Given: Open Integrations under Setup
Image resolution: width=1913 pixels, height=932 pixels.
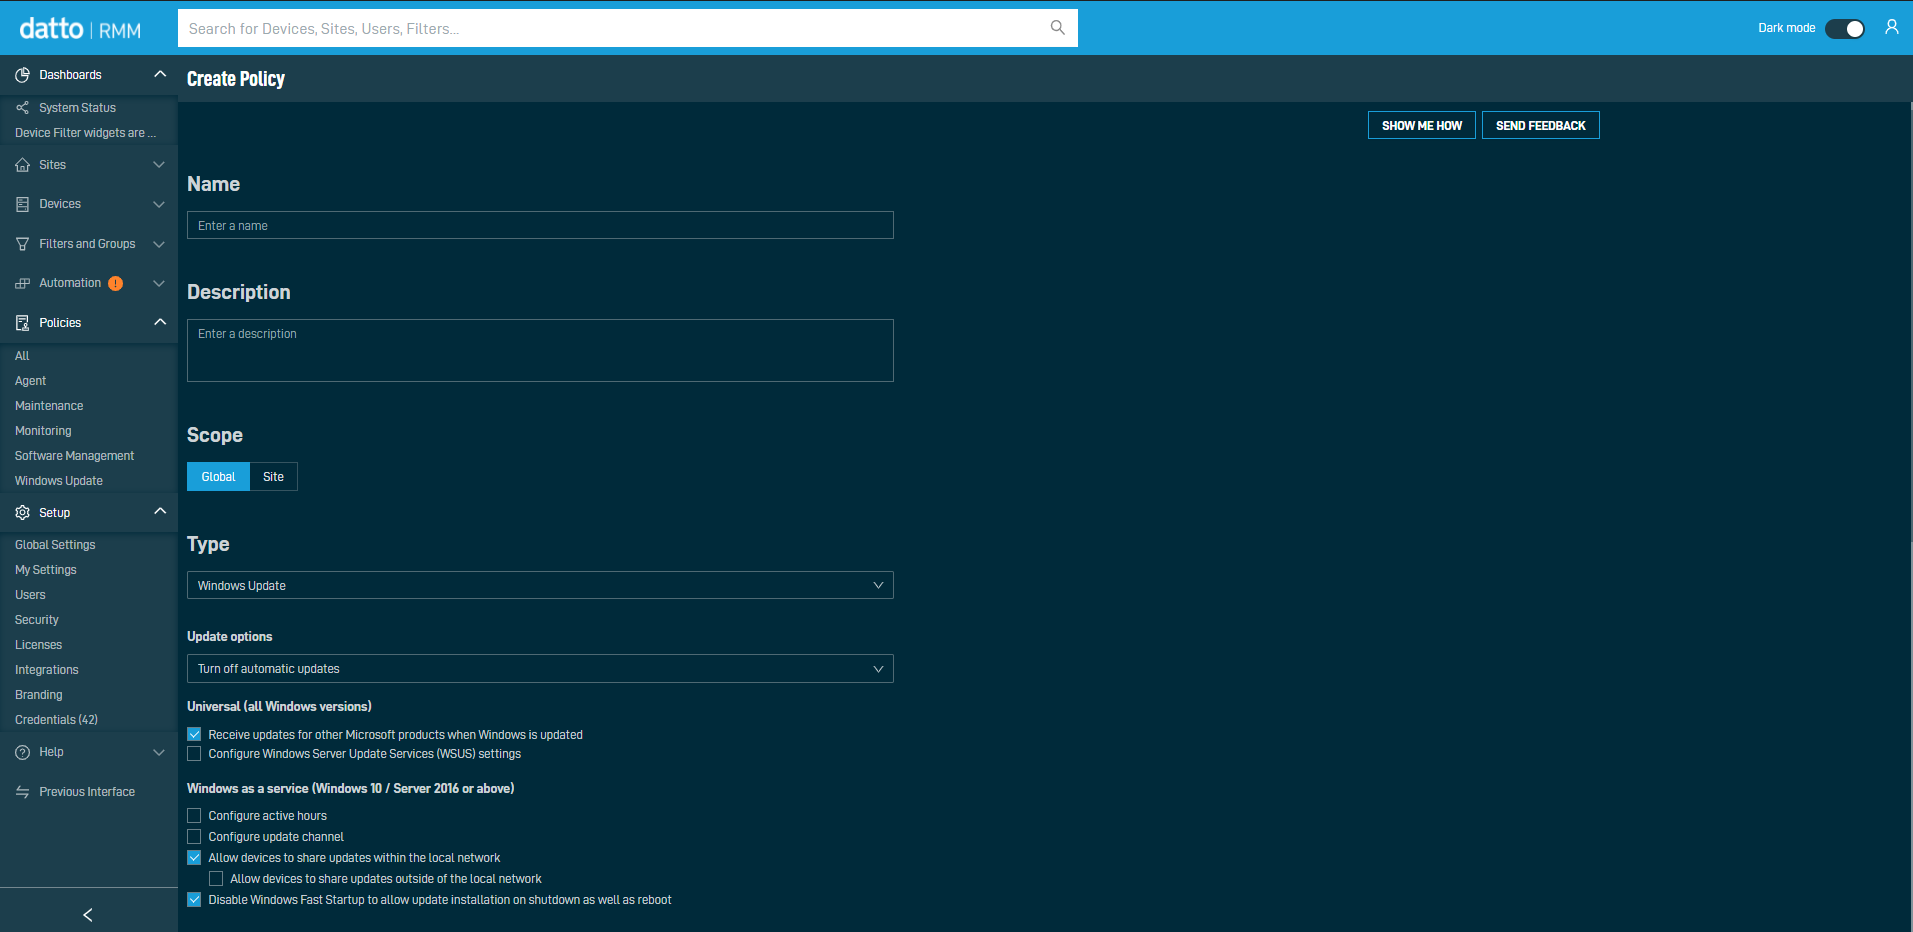Looking at the screenshot, I should 47,670.
